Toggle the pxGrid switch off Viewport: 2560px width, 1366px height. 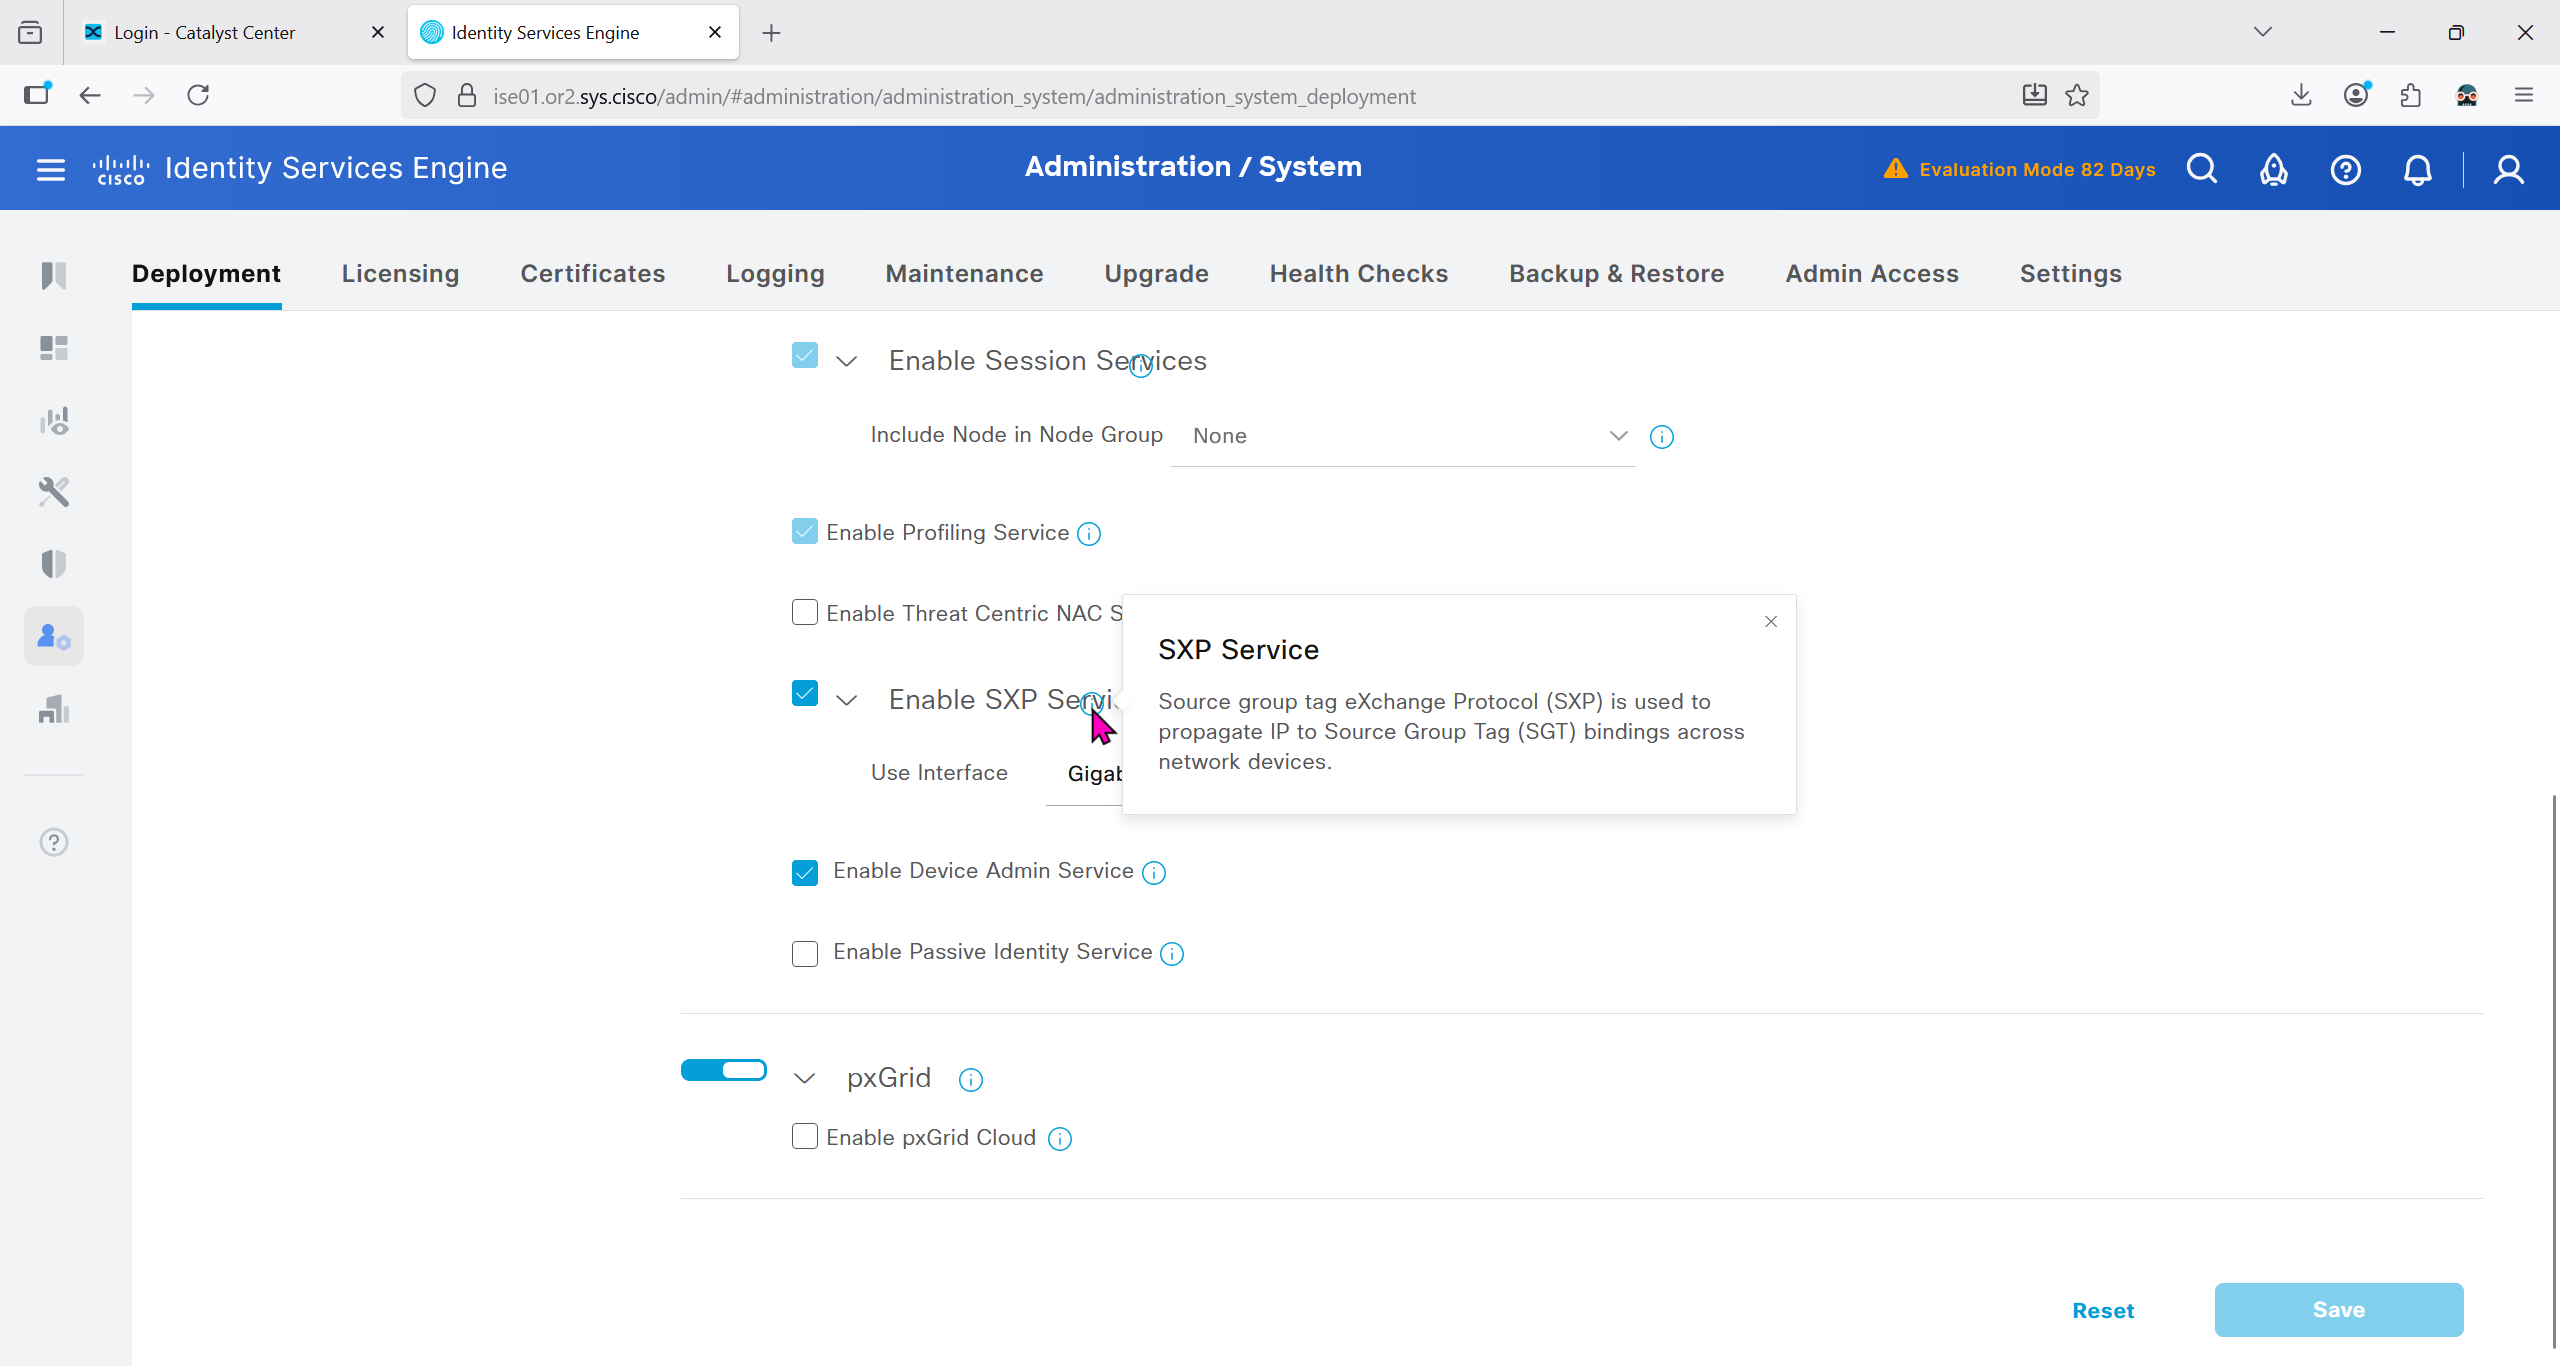tap(724, 1070)
